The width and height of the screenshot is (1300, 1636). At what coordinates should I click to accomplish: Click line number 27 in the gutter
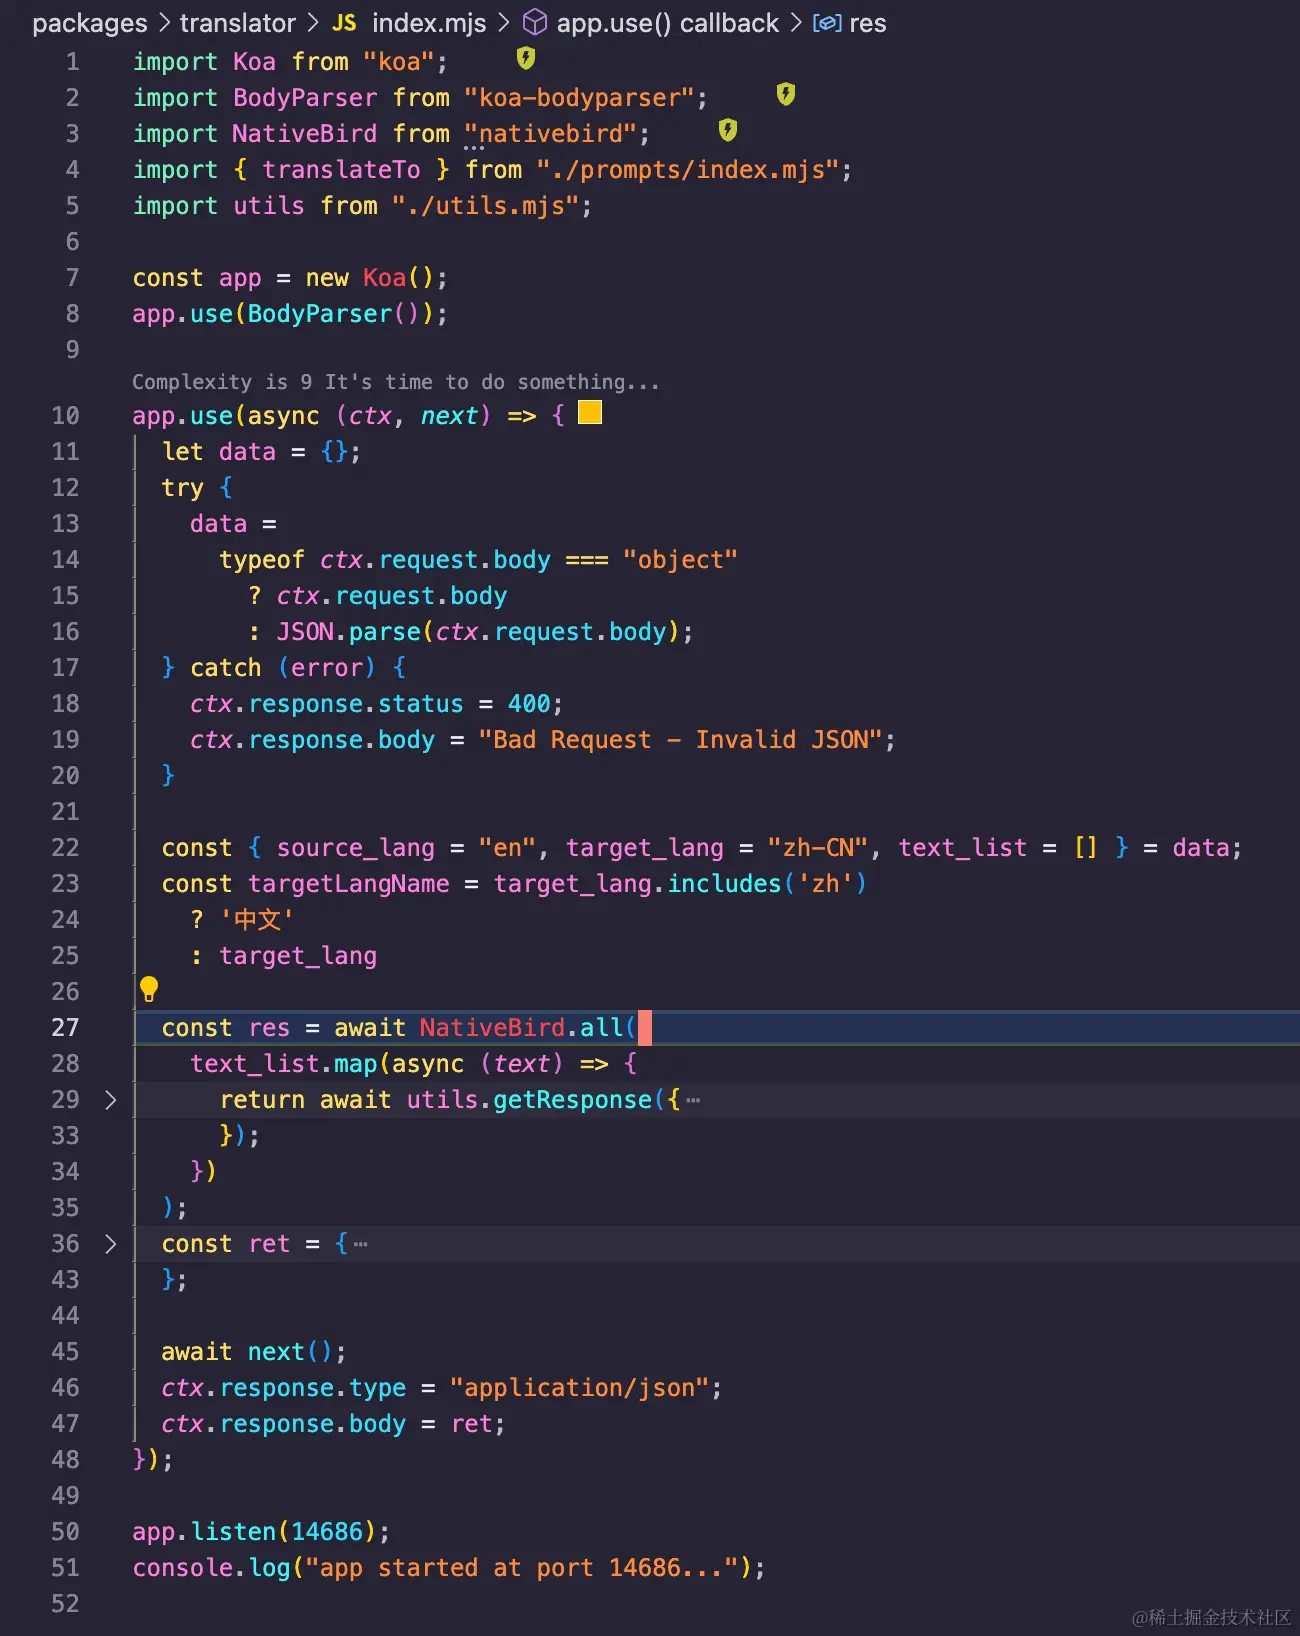point(65,1028)
